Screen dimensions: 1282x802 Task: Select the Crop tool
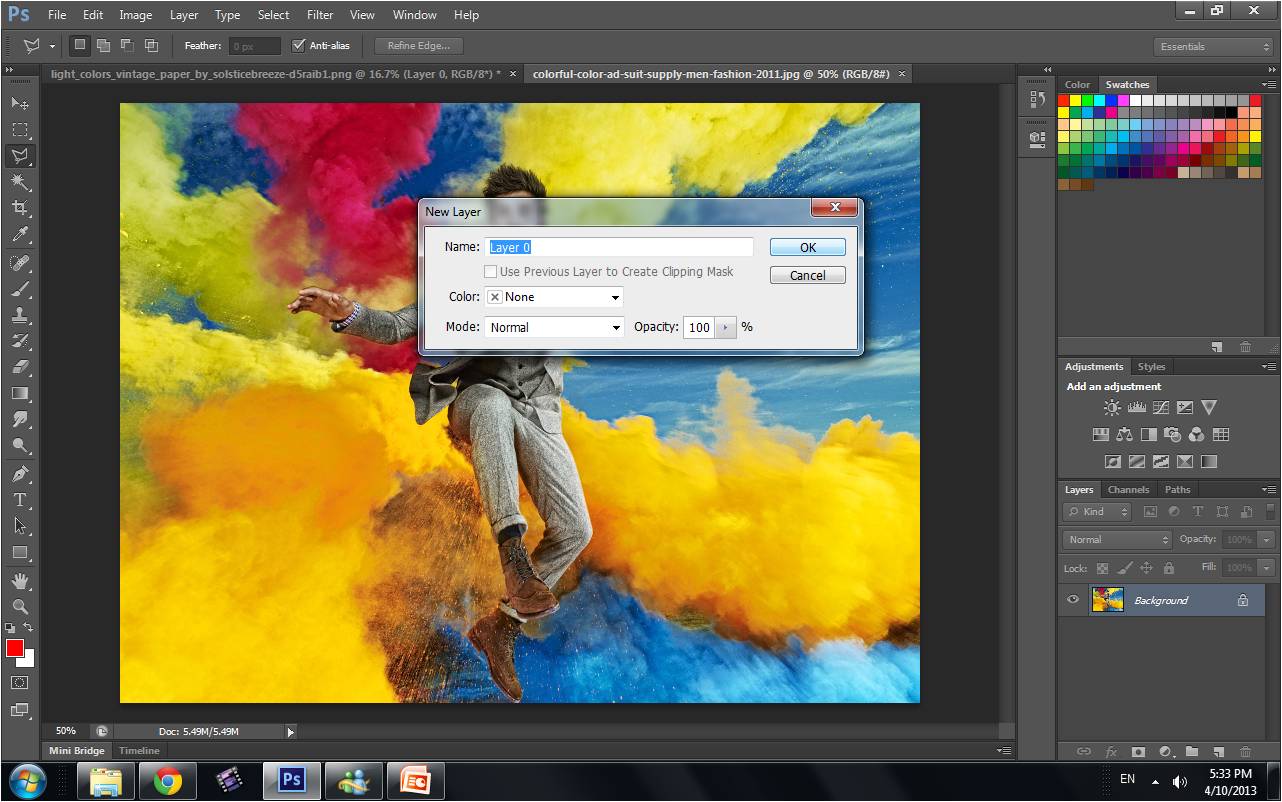20,208
